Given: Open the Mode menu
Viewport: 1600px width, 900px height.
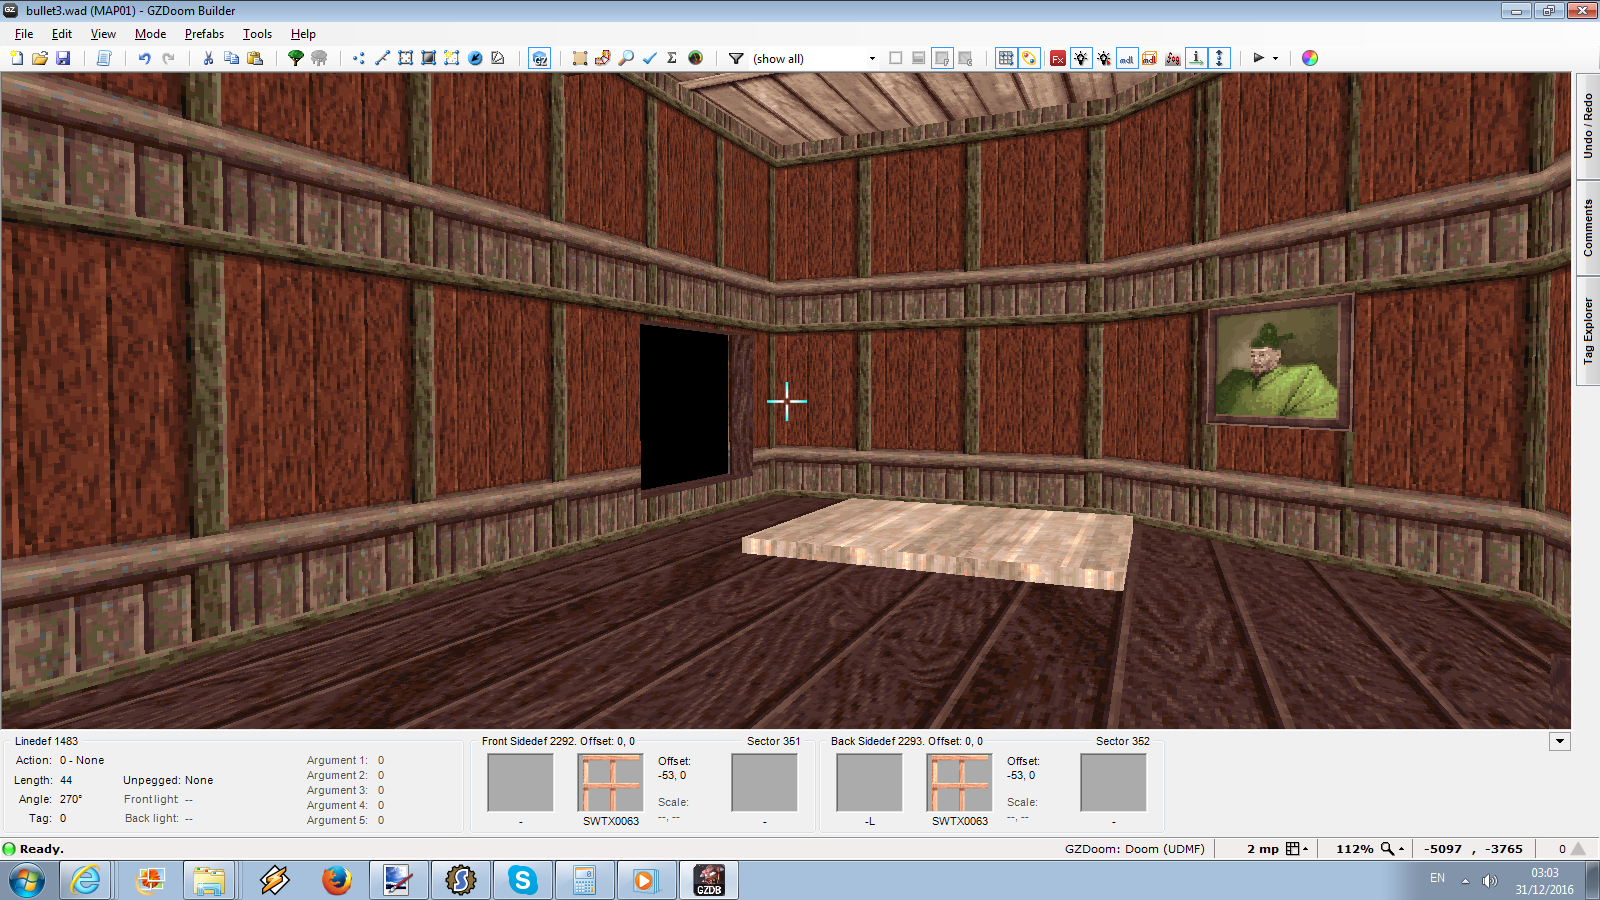Looking at the screenshot, I should coord(150,34).
